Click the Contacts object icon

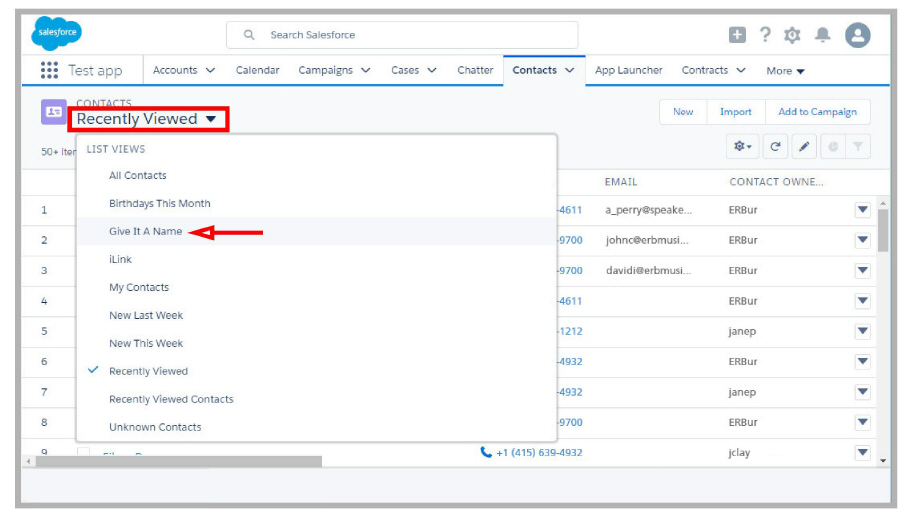click(x=54, y=112)
